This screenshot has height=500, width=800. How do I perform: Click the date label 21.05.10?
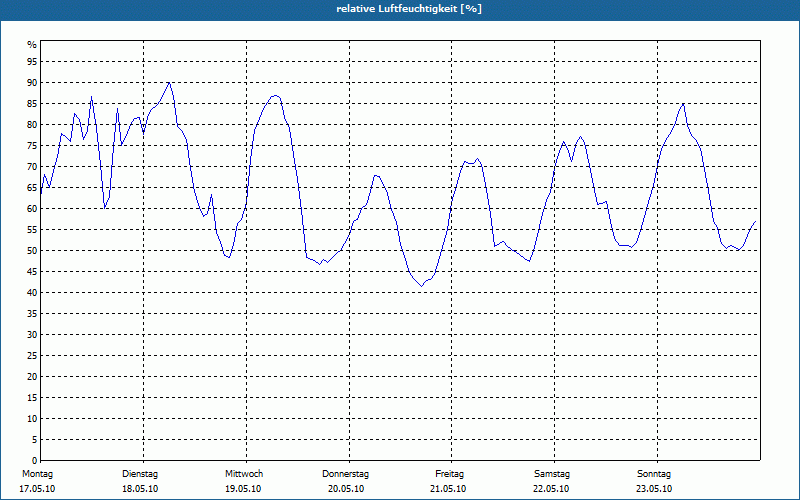[448, 489]
